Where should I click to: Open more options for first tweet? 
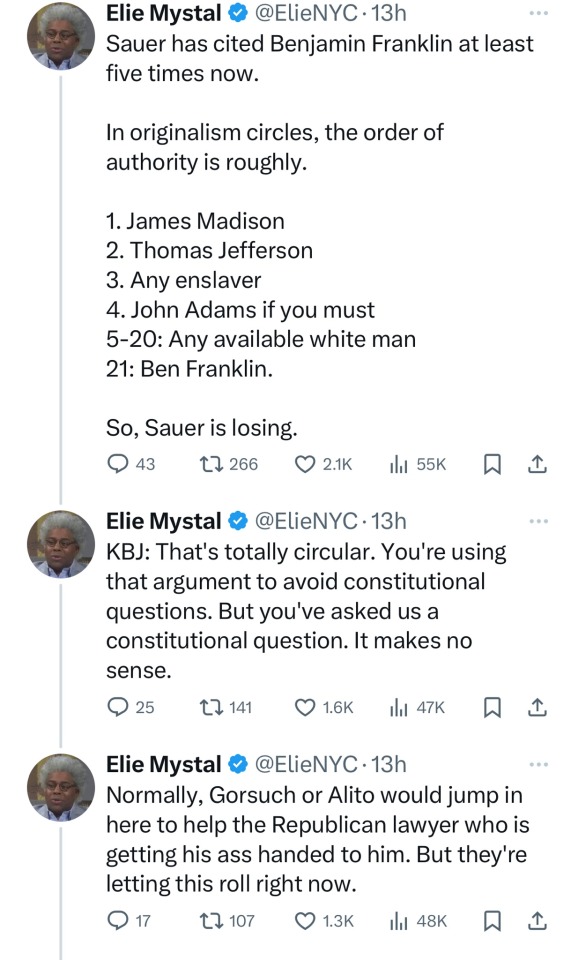(x=538, y=13)
